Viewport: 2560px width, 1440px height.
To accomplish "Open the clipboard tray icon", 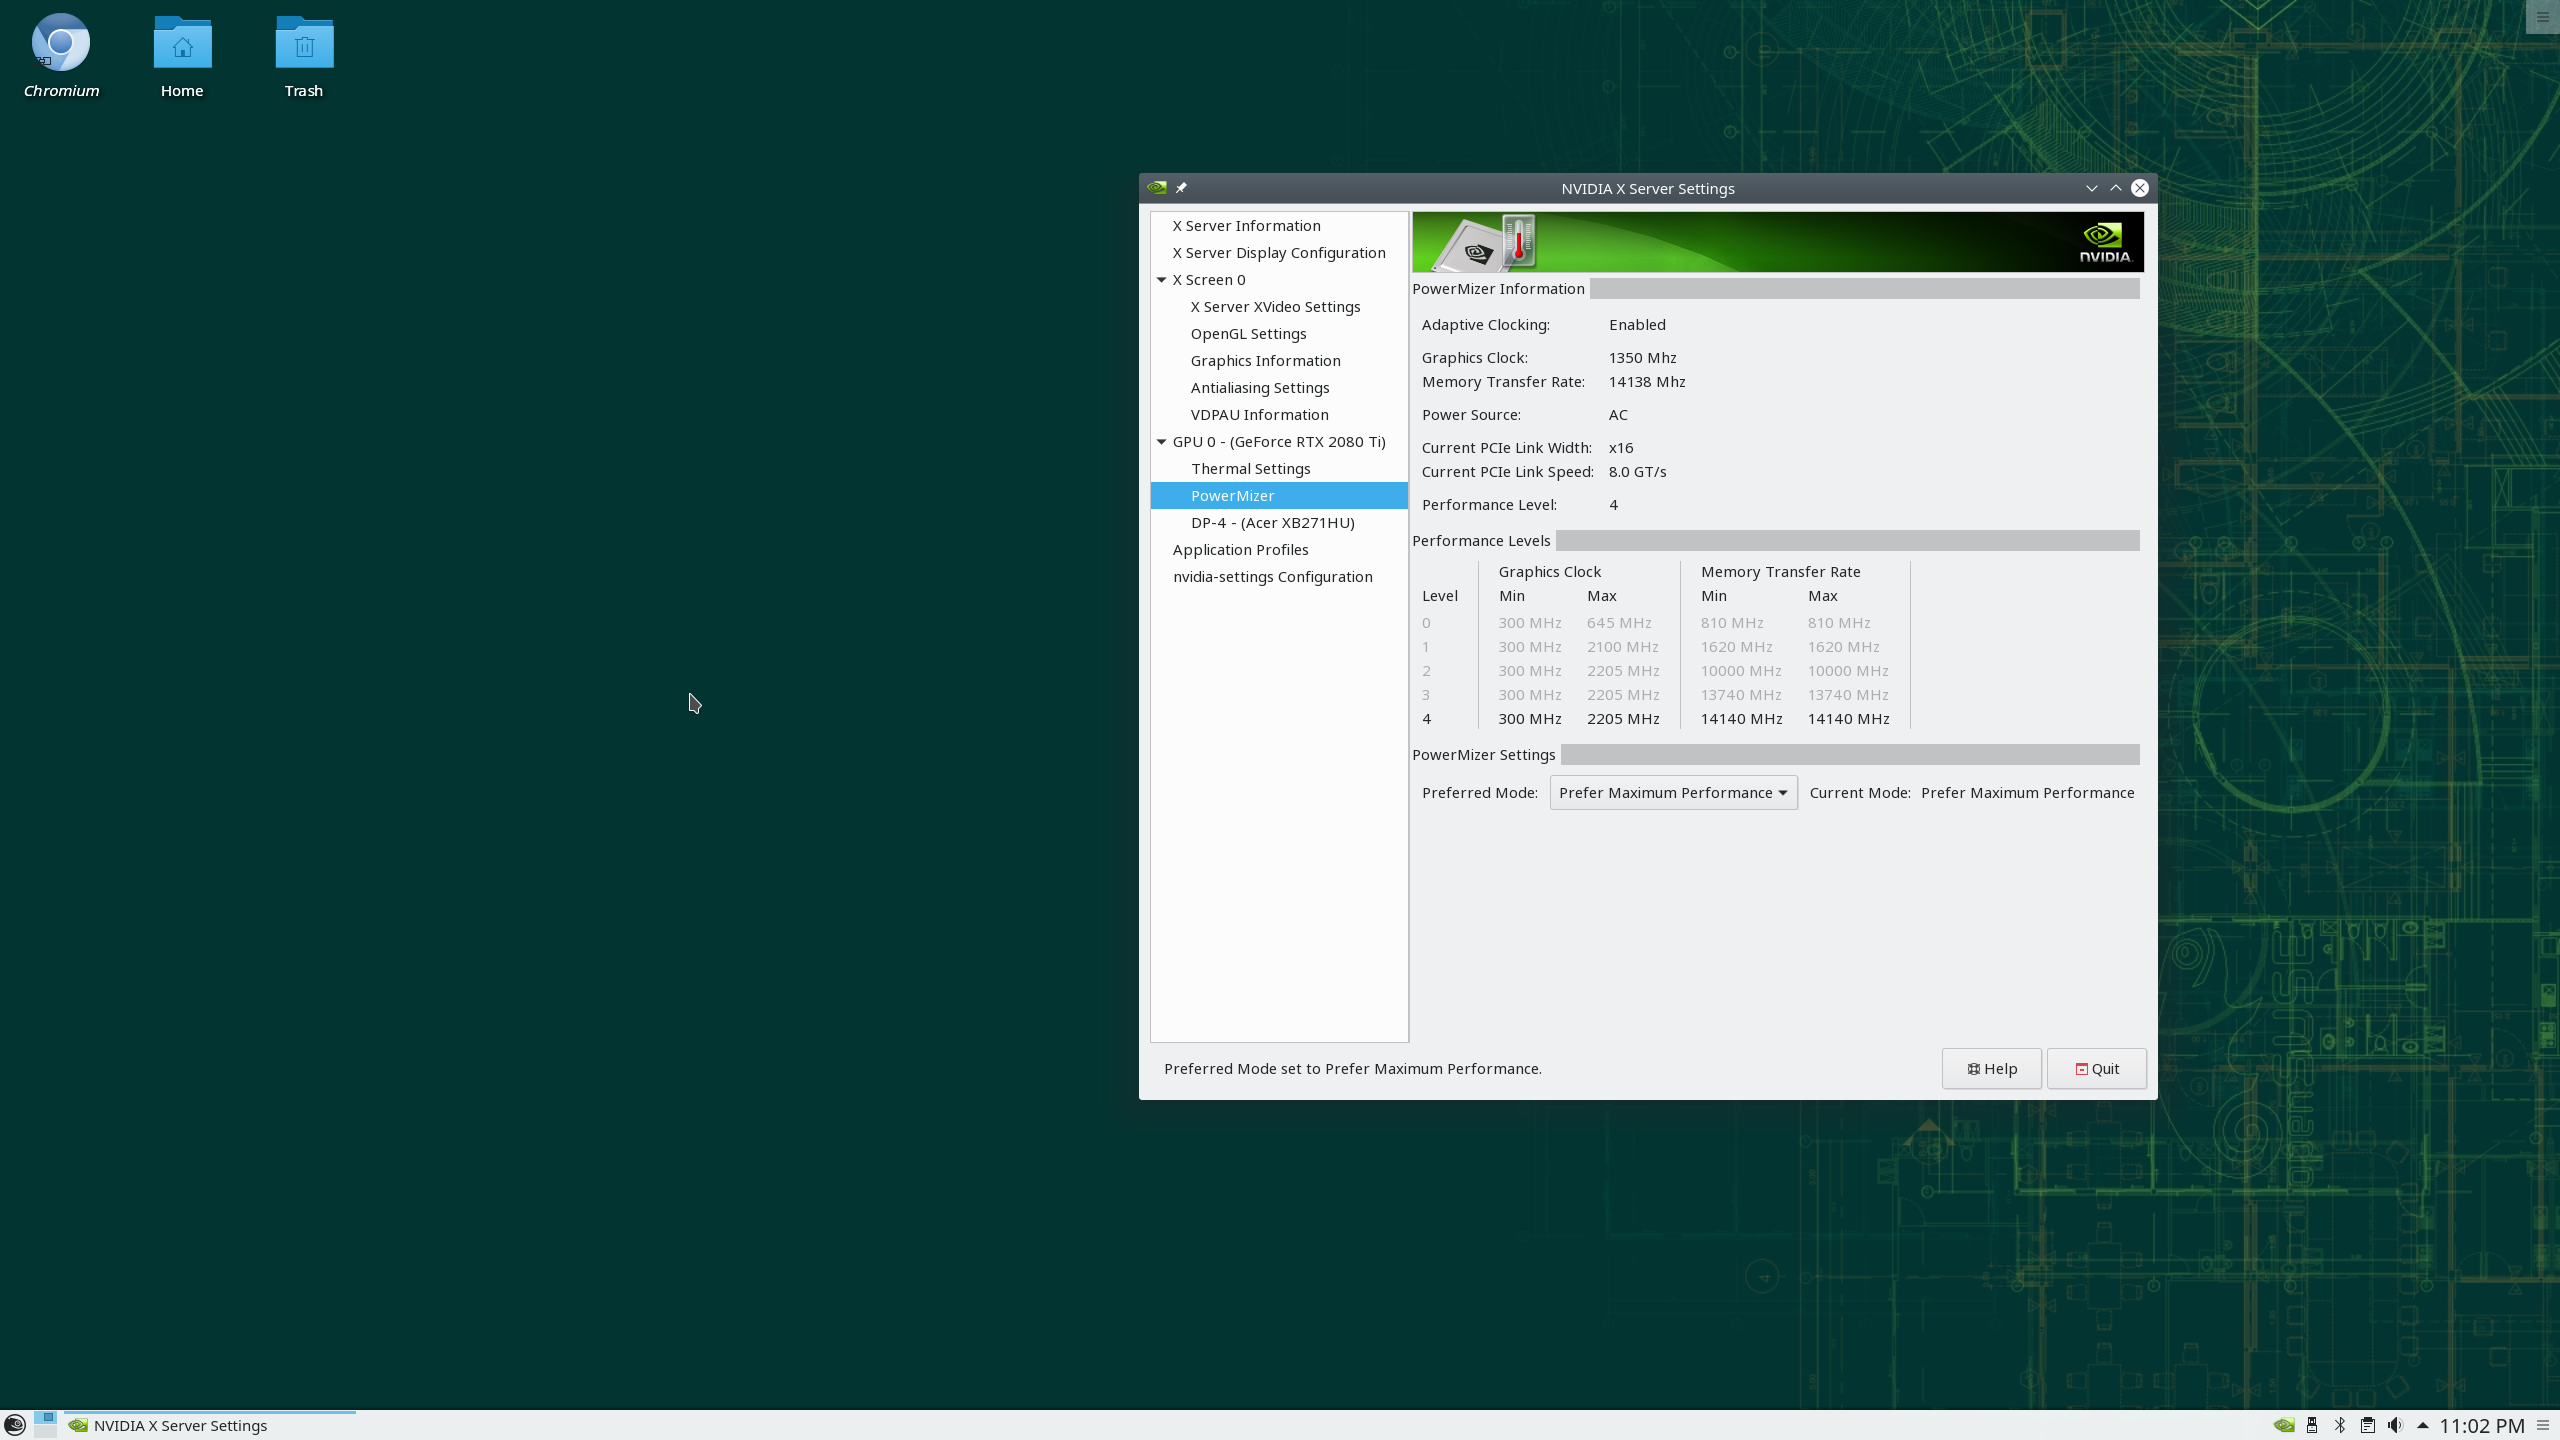I will tap(2367, 1425).
